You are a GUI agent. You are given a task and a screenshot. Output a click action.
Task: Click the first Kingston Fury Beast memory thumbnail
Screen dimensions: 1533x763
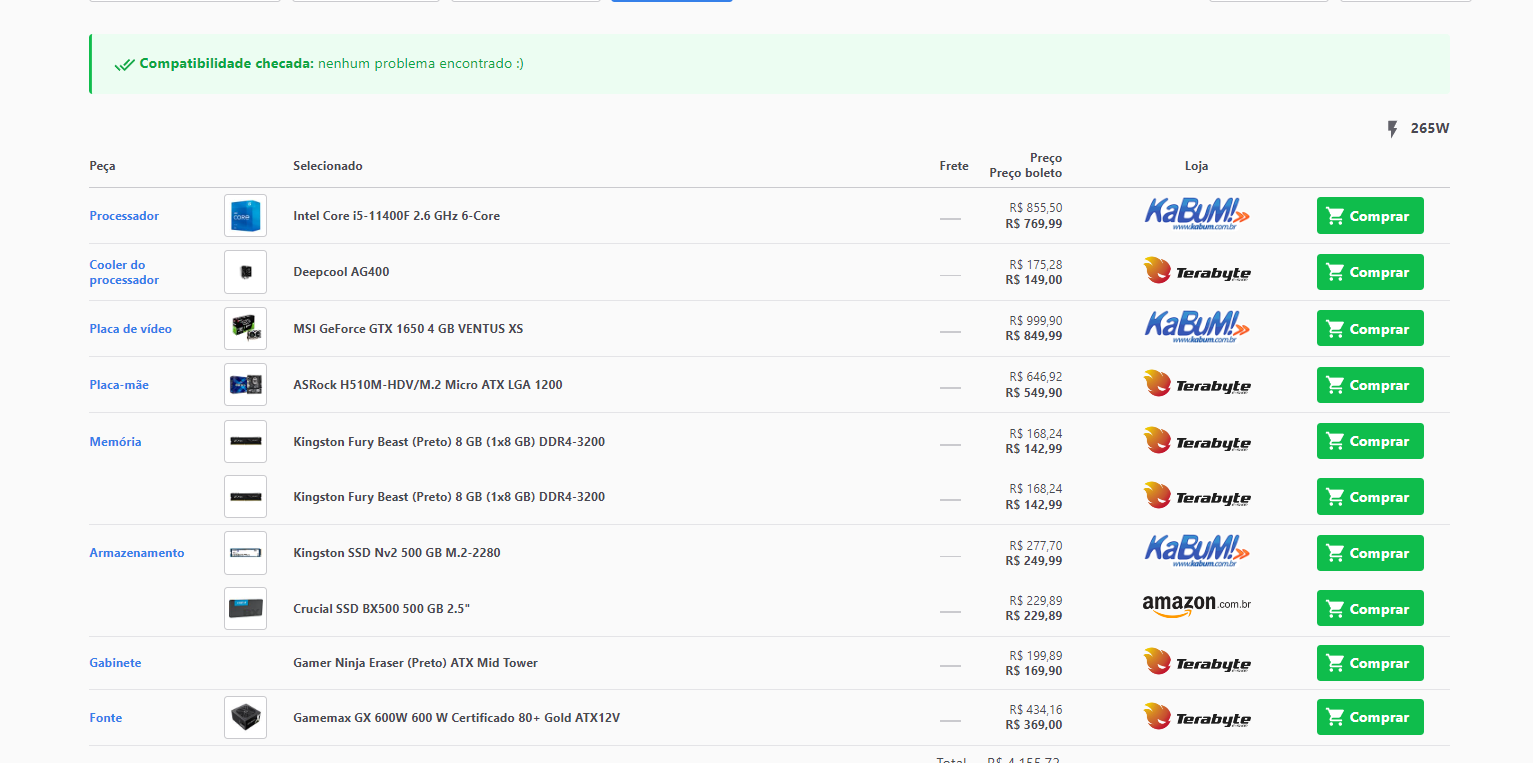[245, 441]
